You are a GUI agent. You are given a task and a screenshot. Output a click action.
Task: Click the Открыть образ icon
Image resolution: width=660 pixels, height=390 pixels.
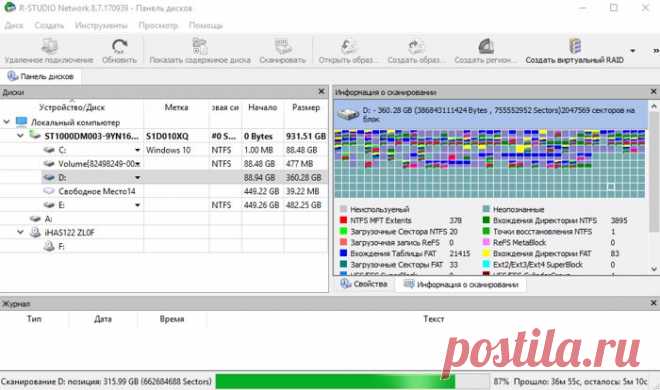(348, 46)
